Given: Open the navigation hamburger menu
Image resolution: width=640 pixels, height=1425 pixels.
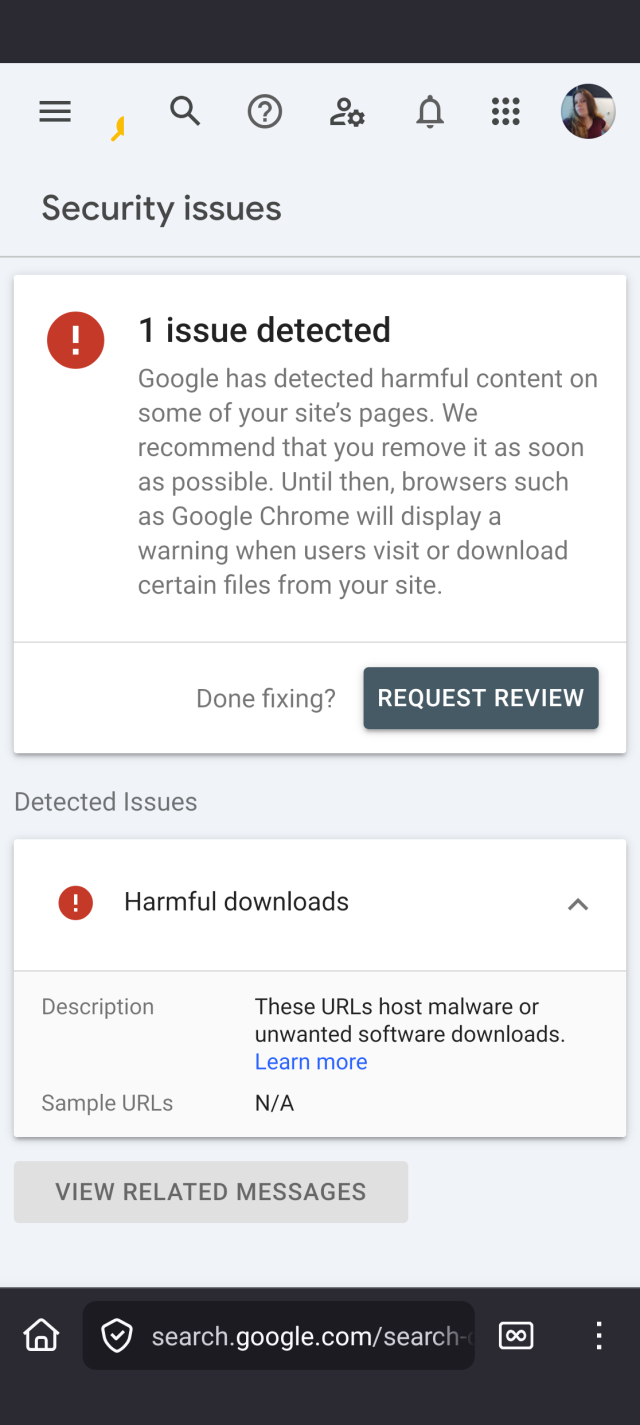Looking at the screenshot, I should coord(55,111).
